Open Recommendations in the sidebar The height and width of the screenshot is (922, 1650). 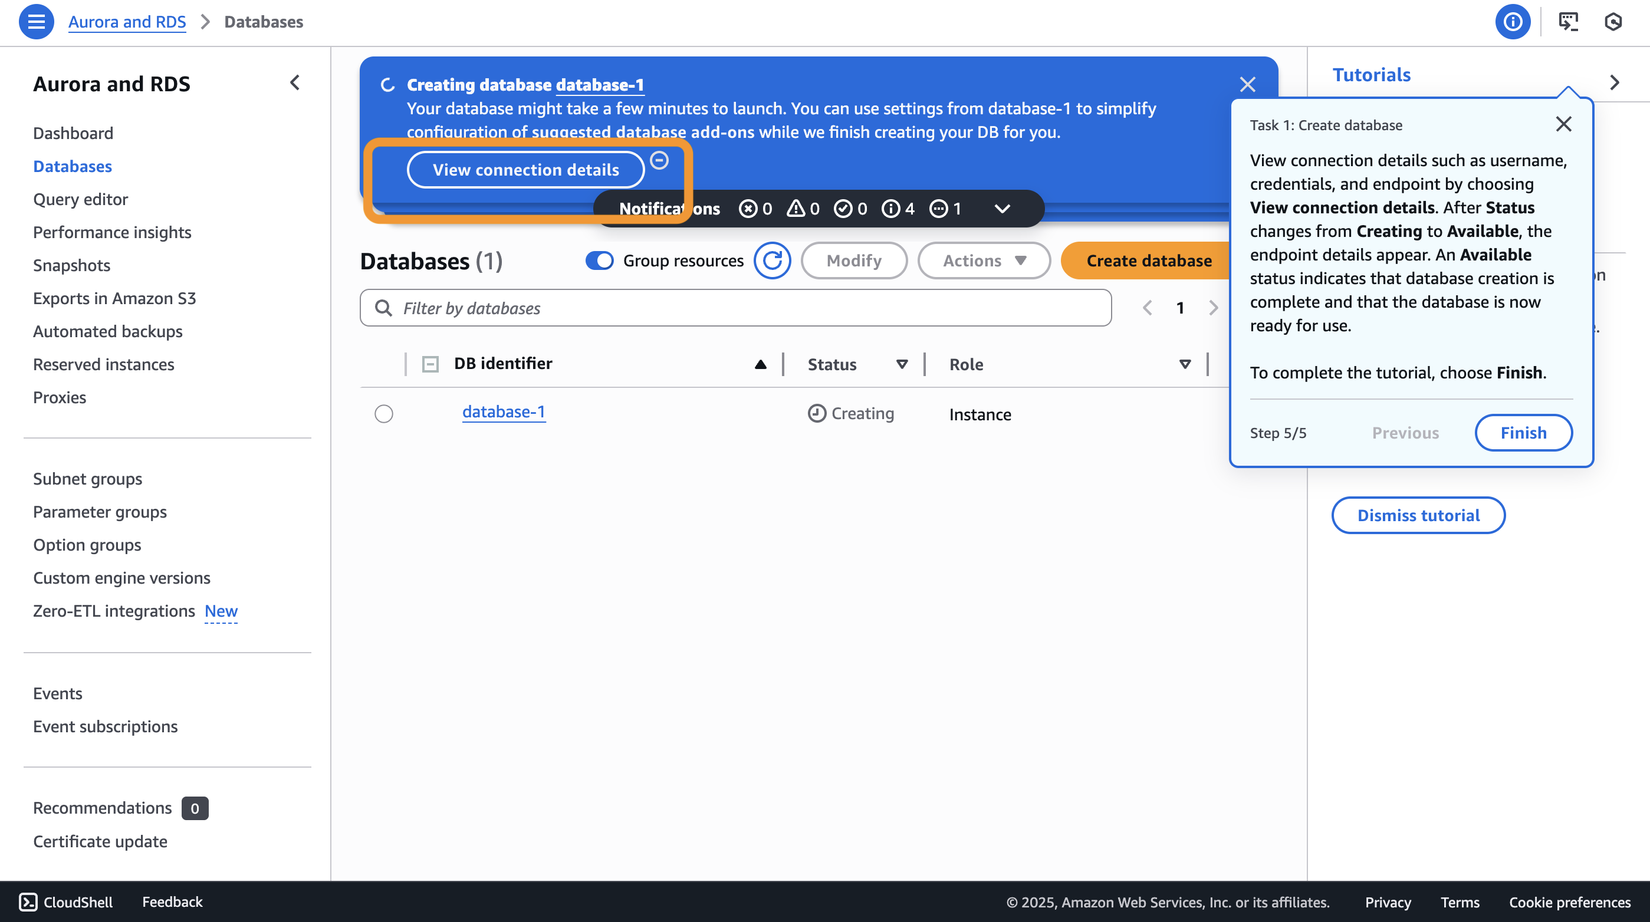point(102,808)
